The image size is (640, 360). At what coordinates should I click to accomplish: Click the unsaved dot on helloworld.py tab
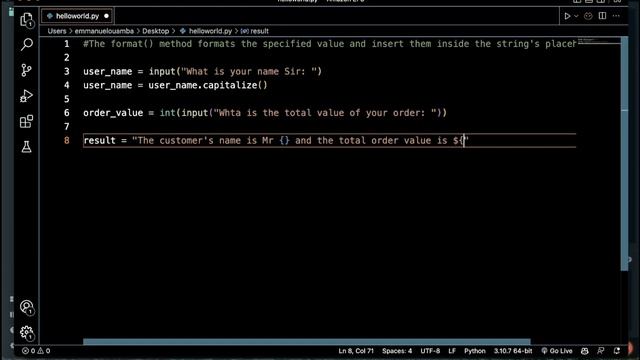[x=107, y=16]
